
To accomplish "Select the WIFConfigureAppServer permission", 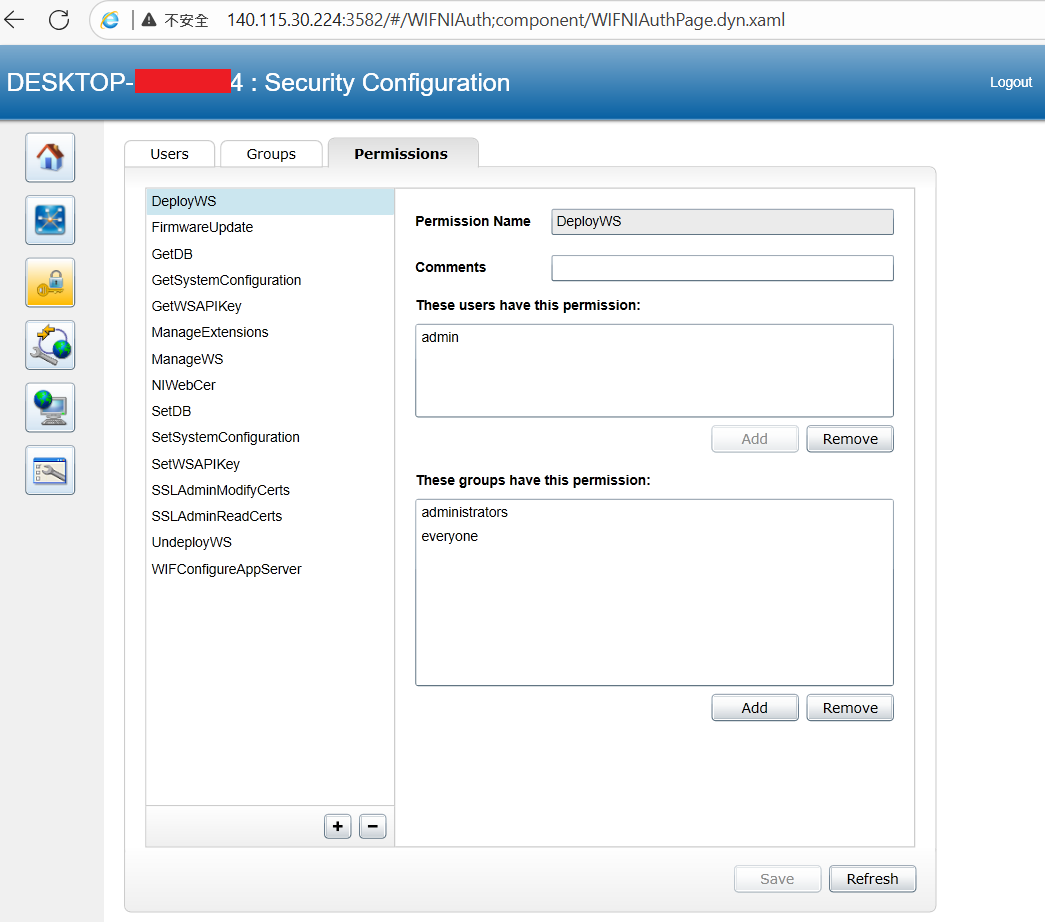I will (270, 569).
